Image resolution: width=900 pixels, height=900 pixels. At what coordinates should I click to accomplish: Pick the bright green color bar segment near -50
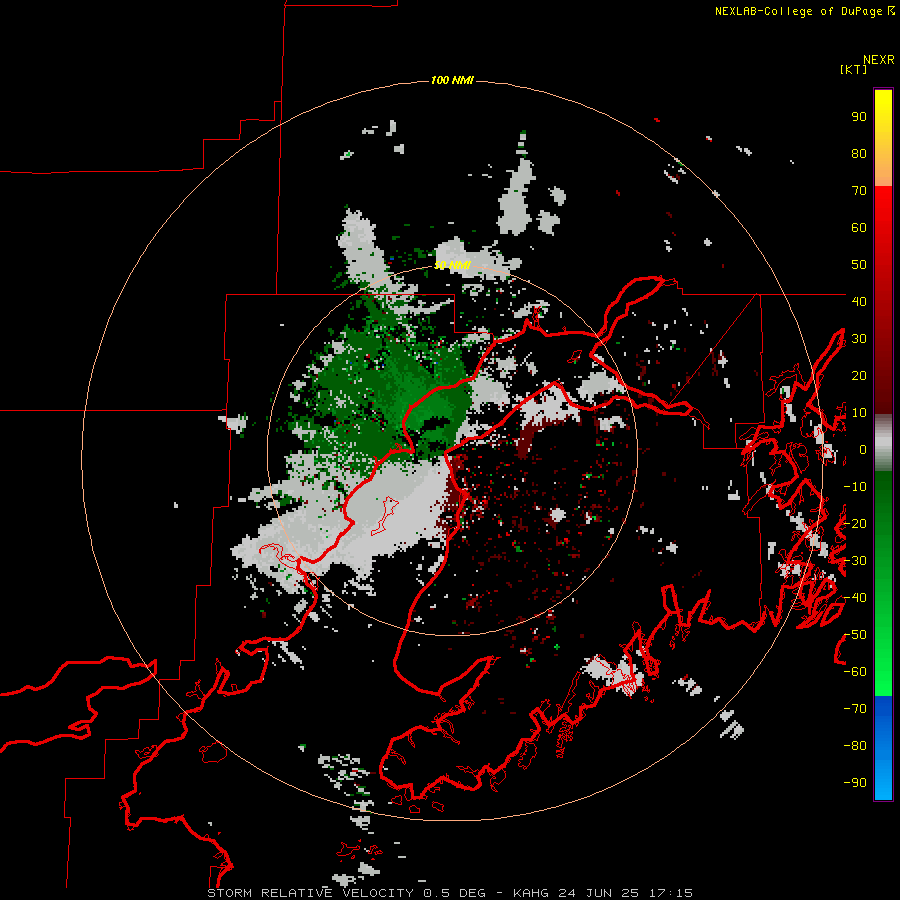[x=883, y=637]
